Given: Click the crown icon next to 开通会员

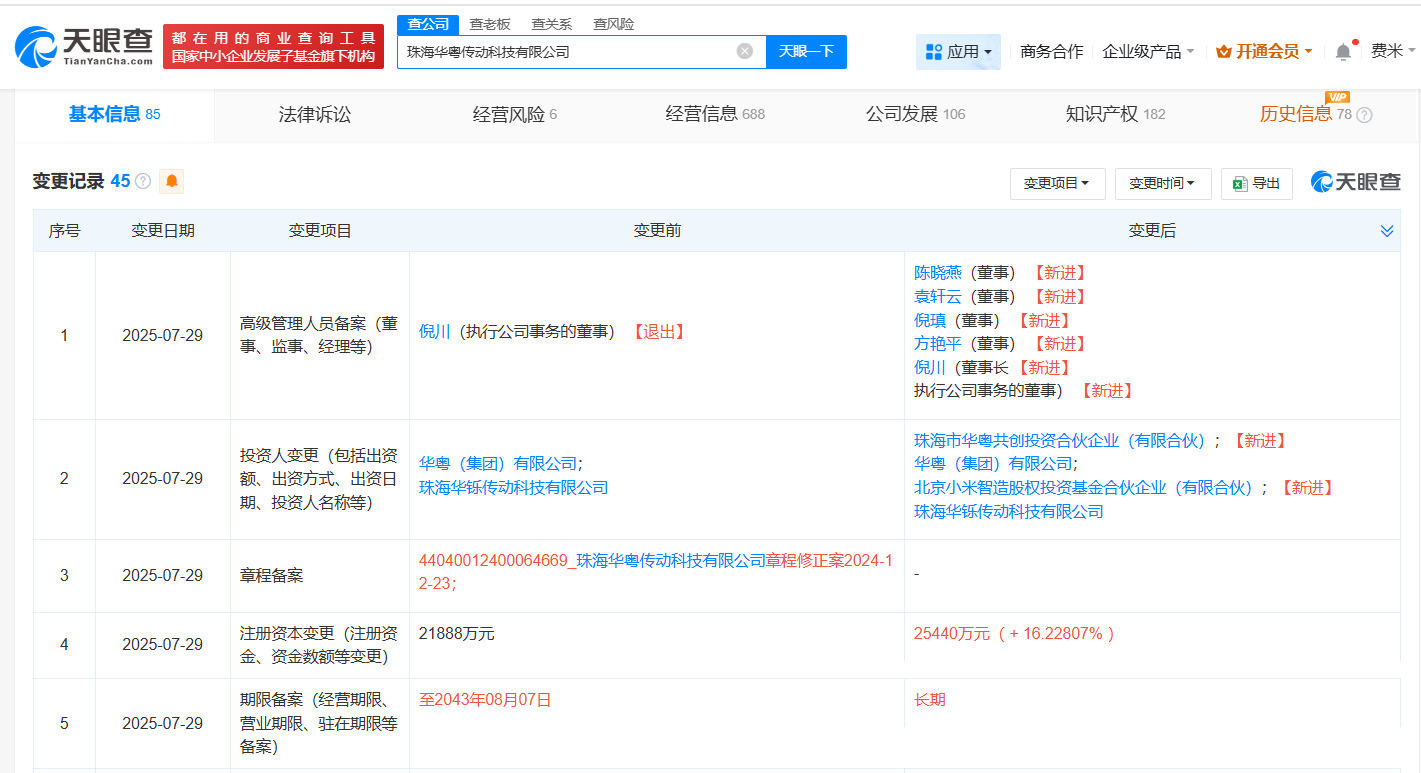Looking at the screenshot, I should pos(1222,50).
